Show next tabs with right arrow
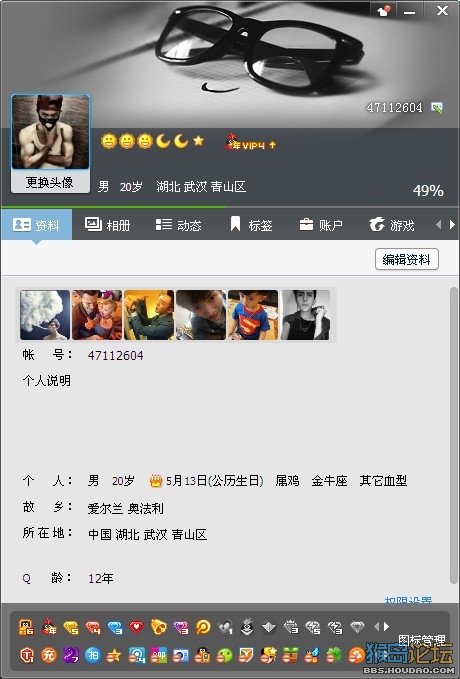The height and width of the screenshot is (679, 460). 452,224
